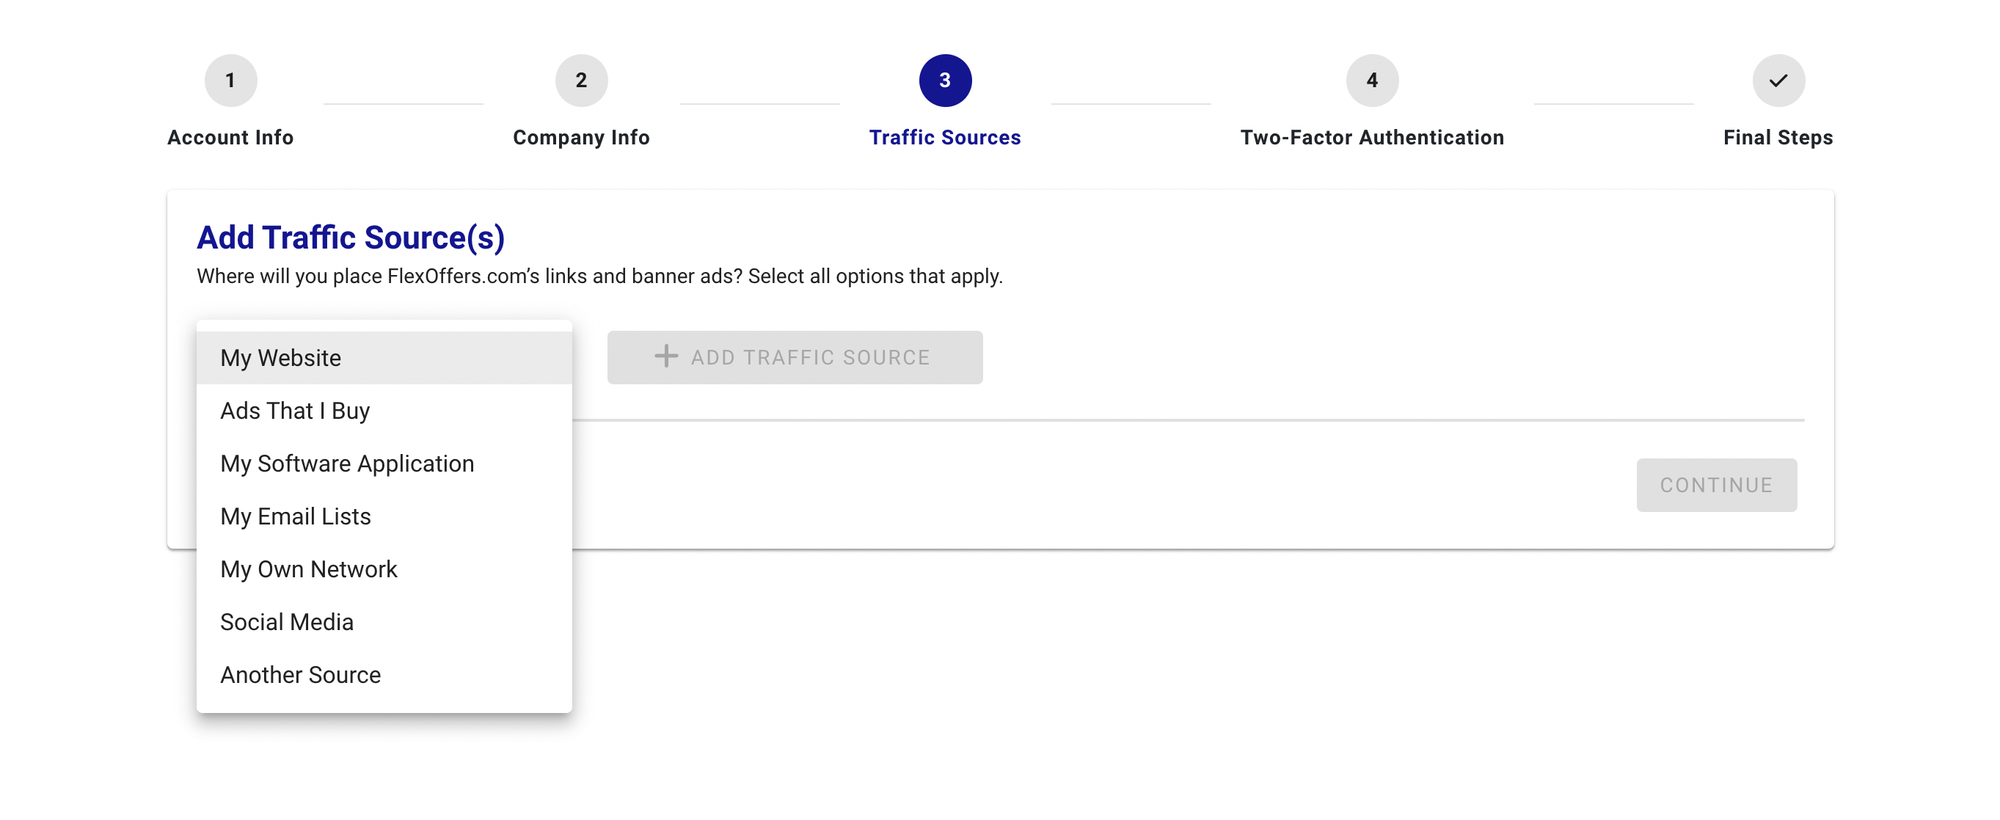Click the active step 3 circle

point(945,80)
